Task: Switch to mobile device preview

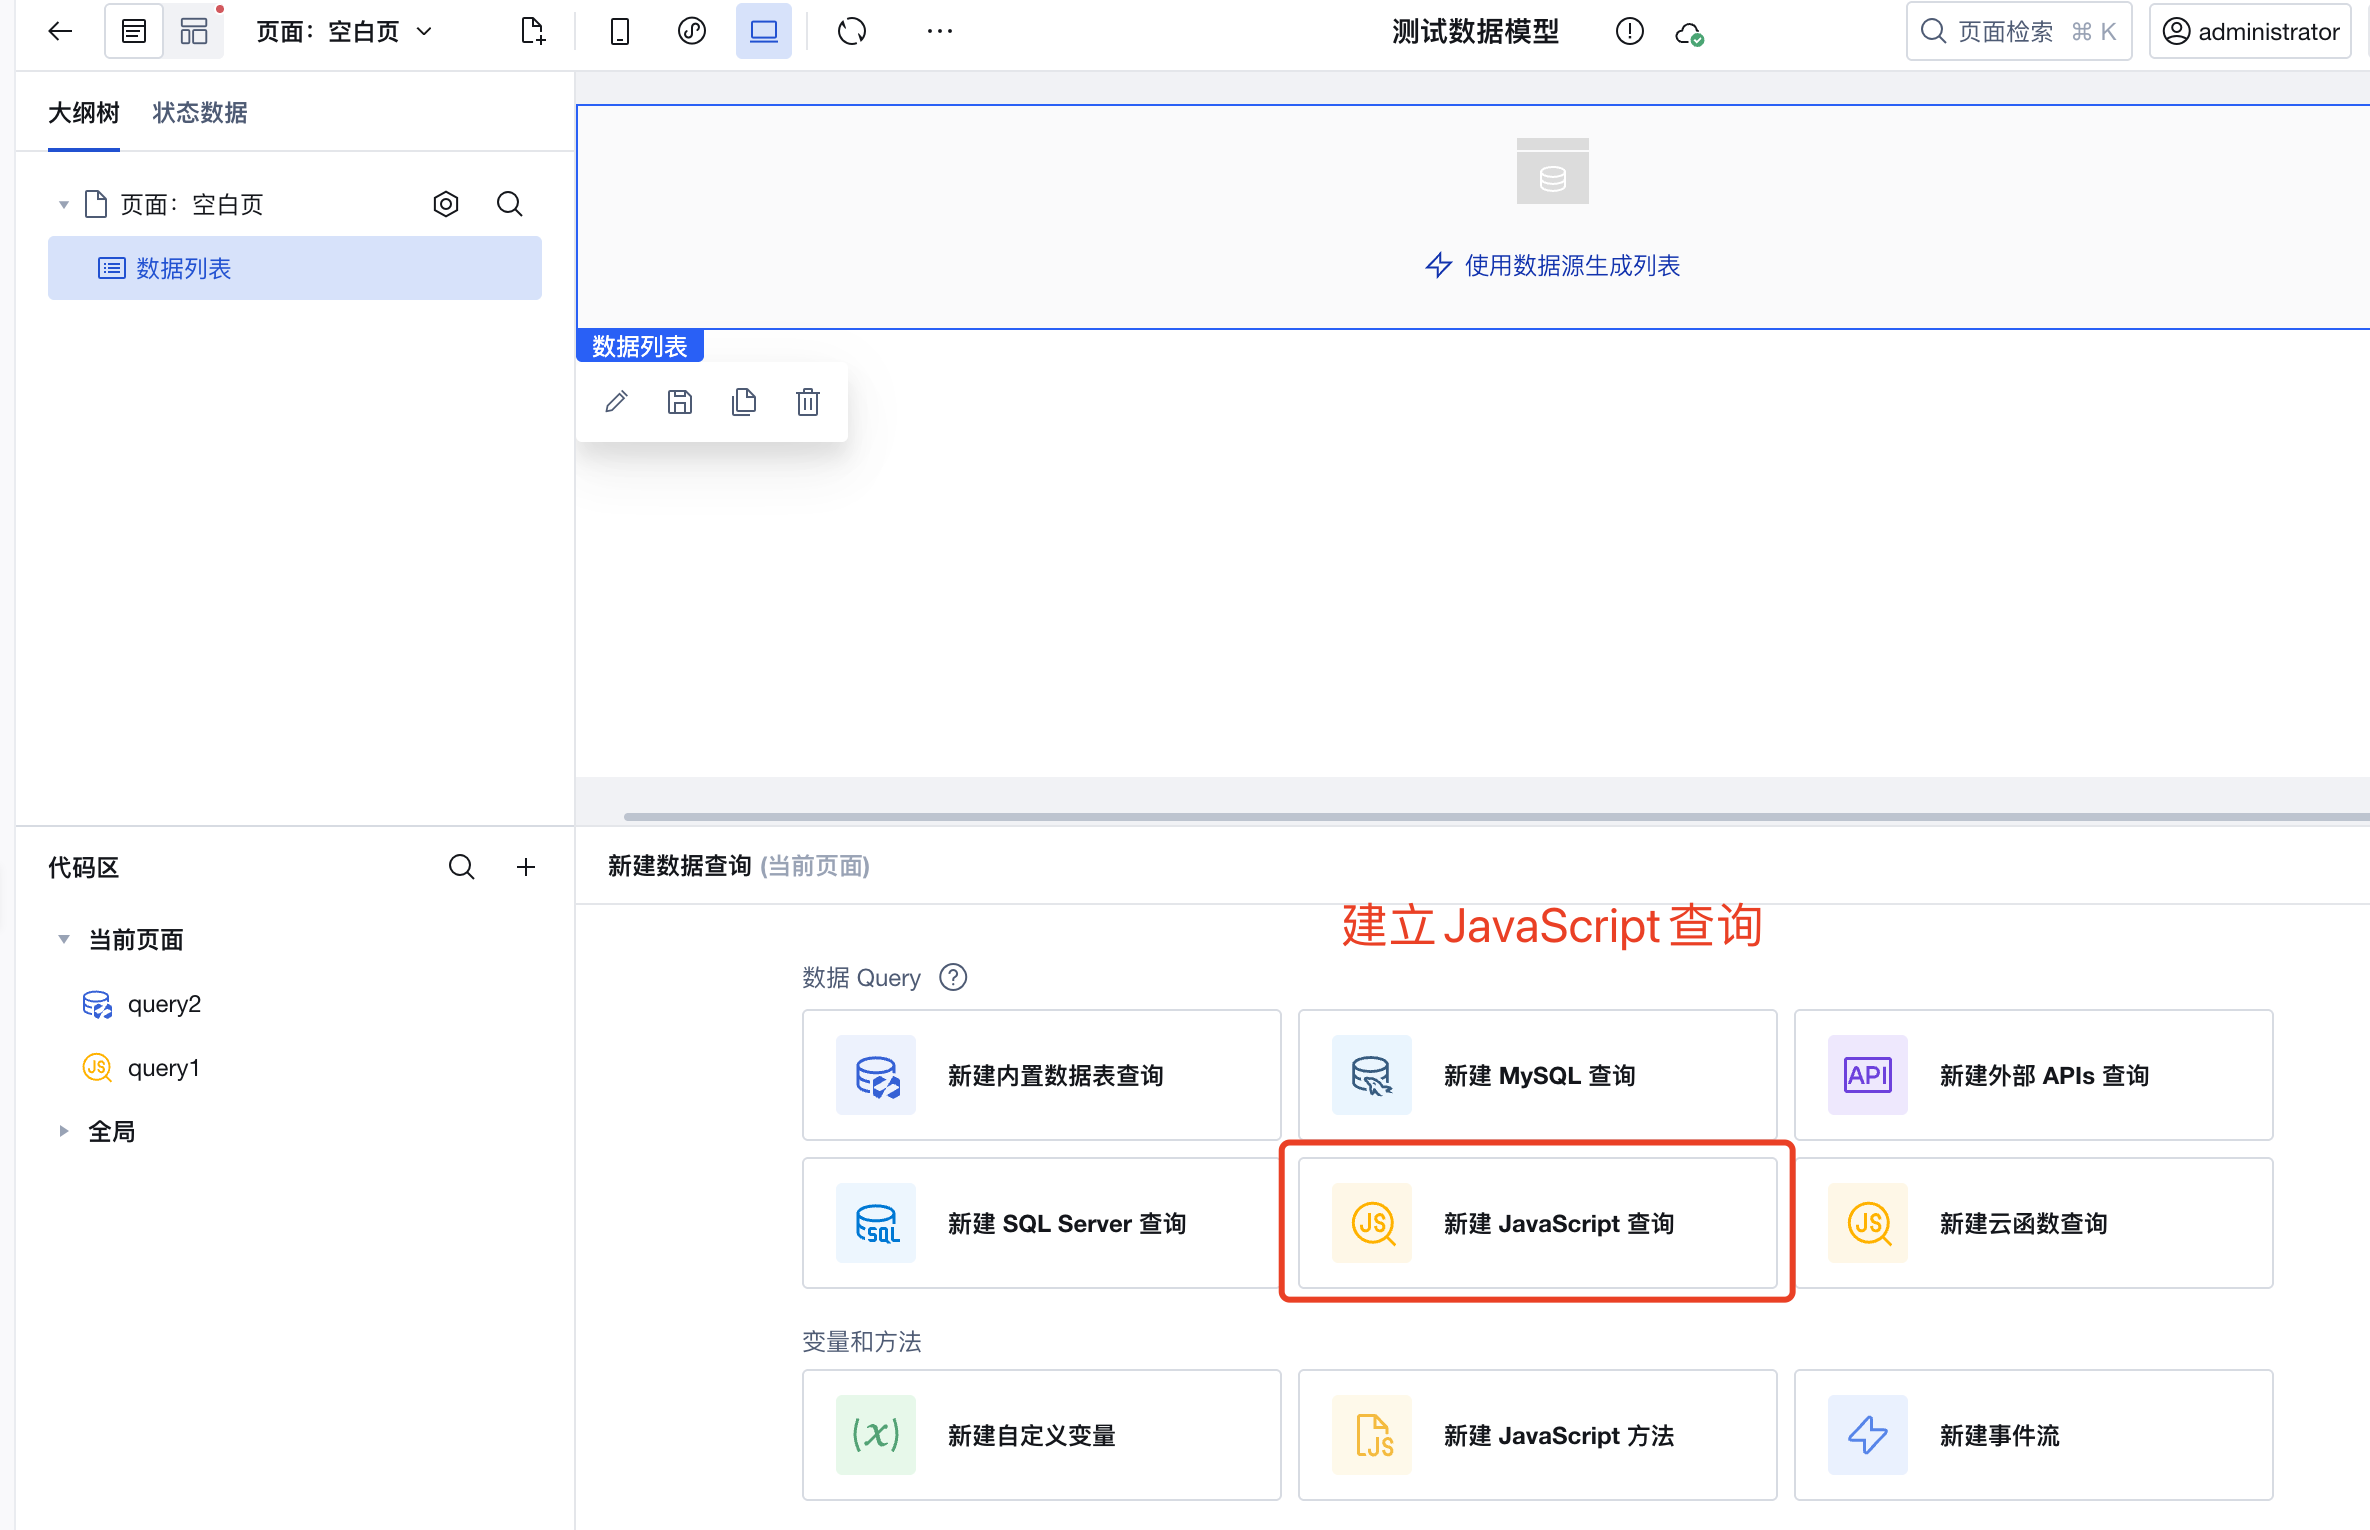Action: (x=620, y=31)
